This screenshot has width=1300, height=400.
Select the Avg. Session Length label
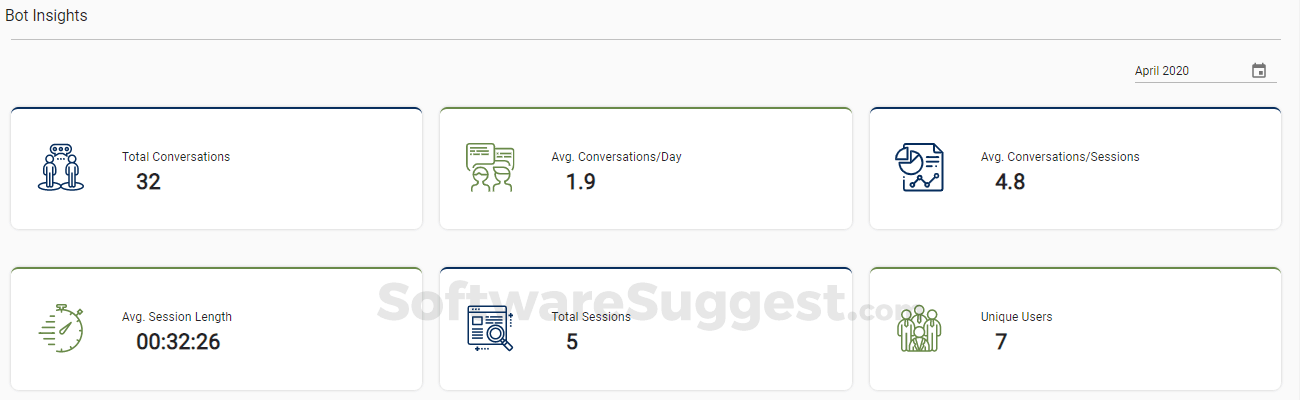point(177,317)
